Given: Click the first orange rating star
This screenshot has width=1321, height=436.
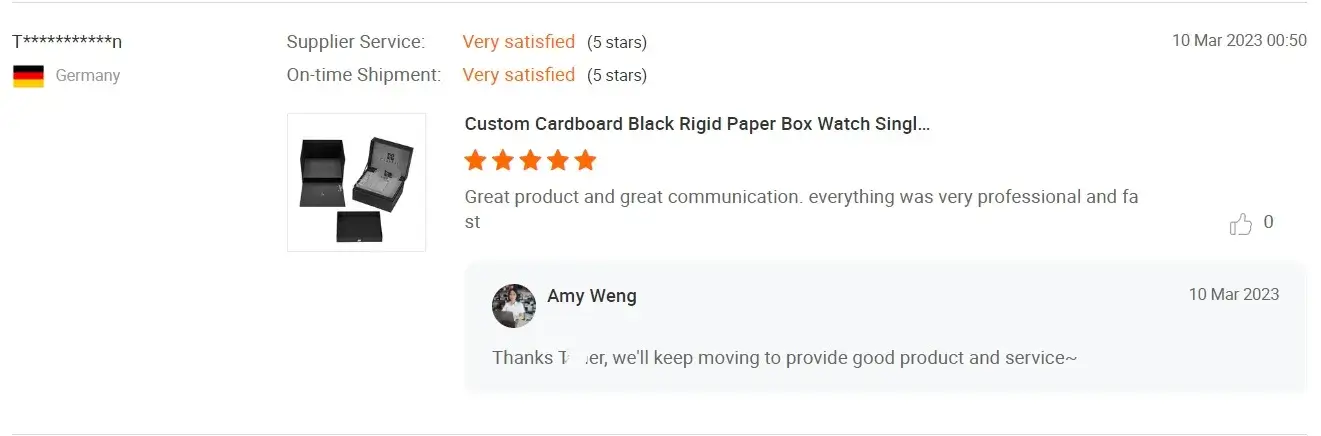Looking at the screenshot, I should click(x=476, y=160).
